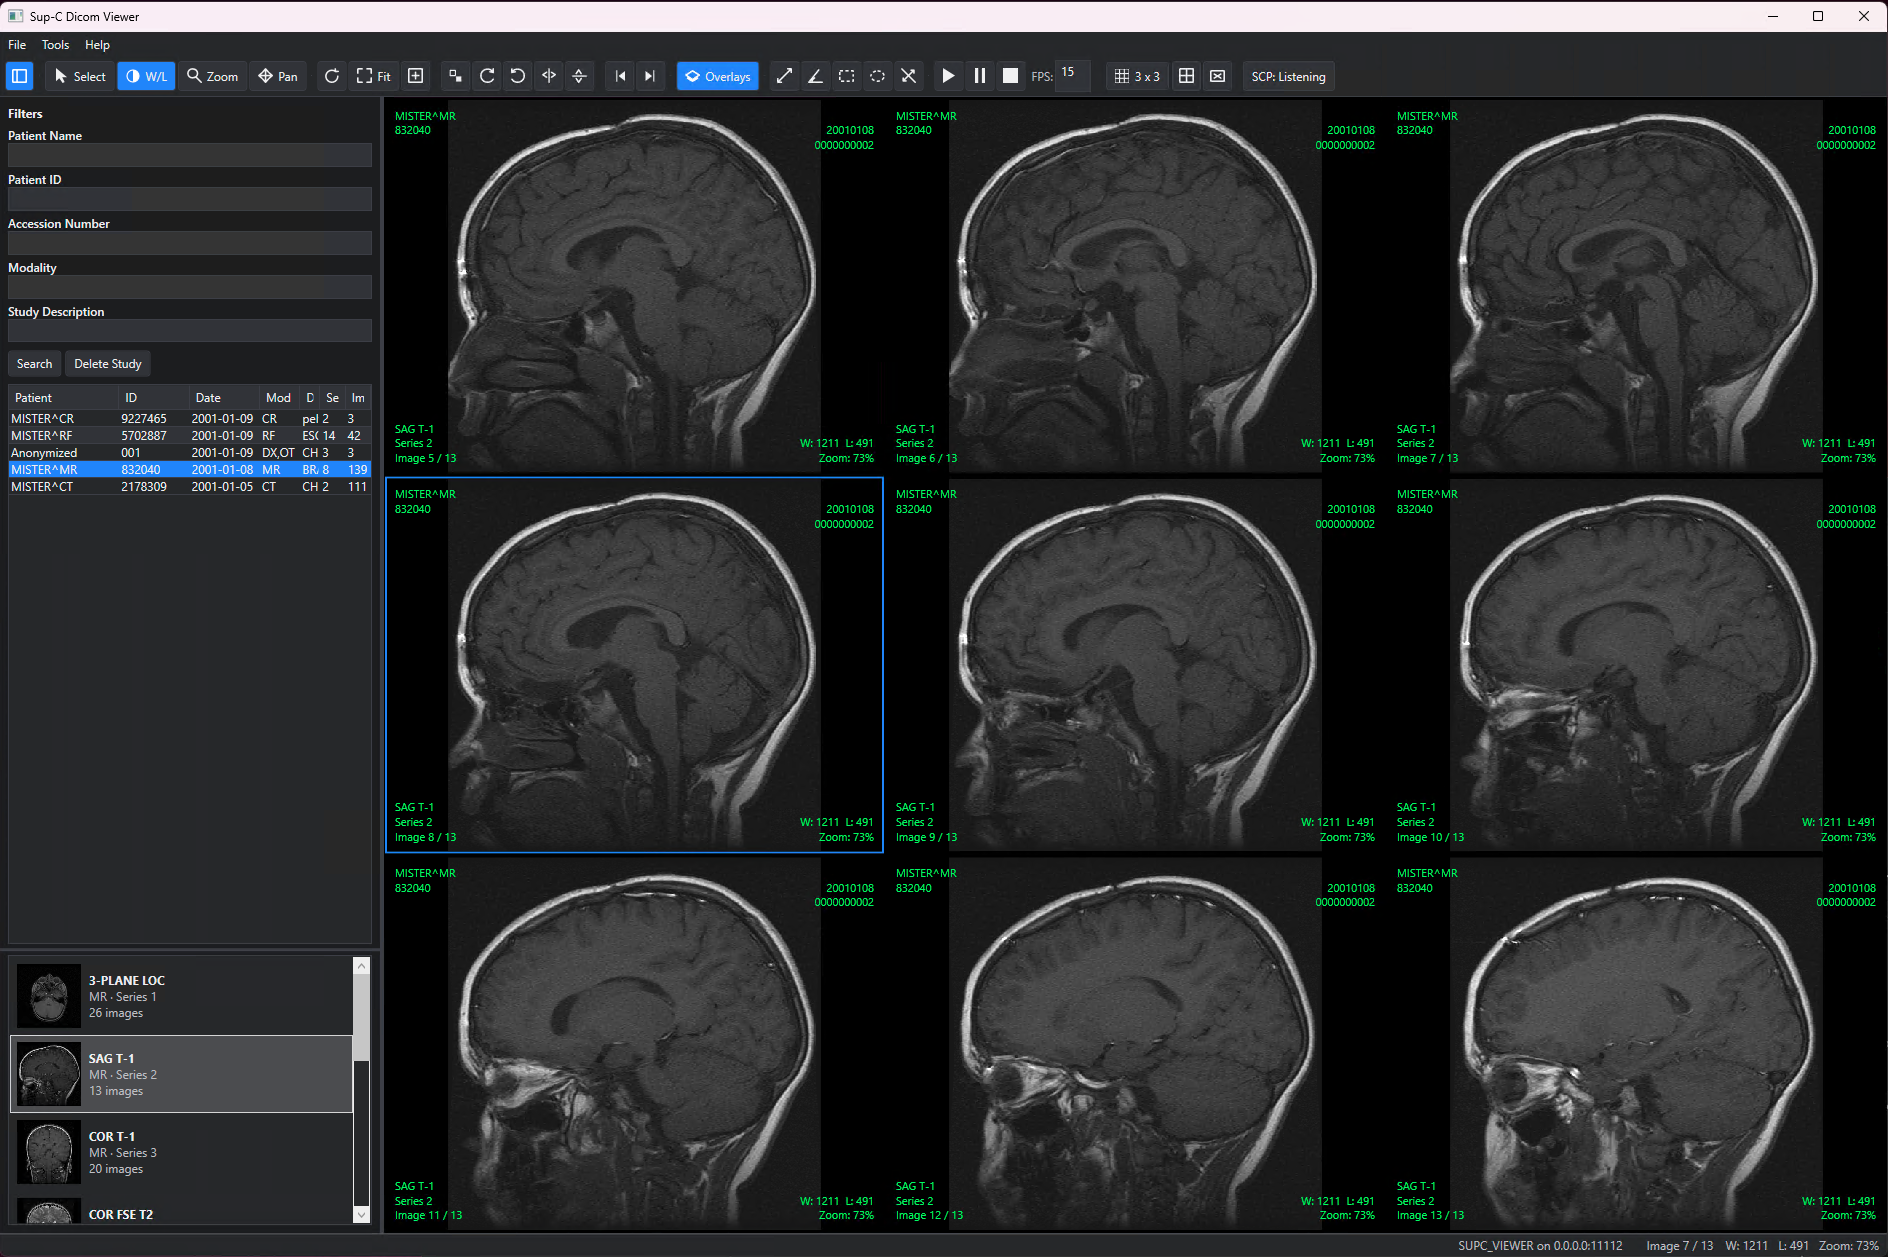Screen dimensions: 1888x1257
Task: Select the Image 13 / 13 viewport
Action: 1636,1044
